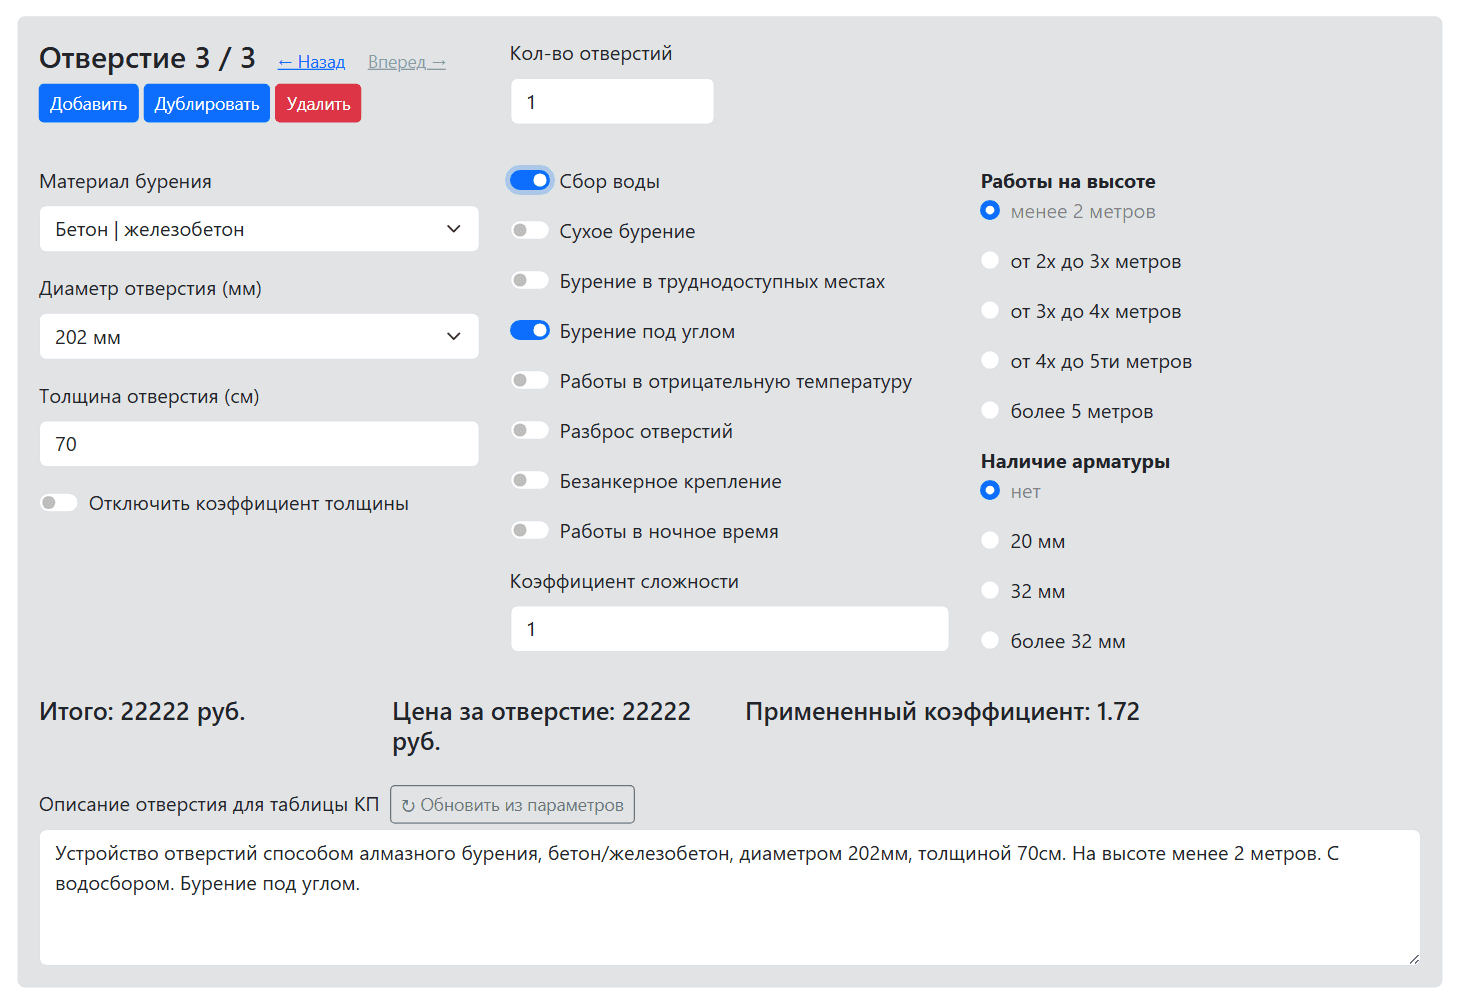The width and height of the screenshot is (1460, 990).
Task: Select height от 2х до 3х метров
Action: [990, 260]
